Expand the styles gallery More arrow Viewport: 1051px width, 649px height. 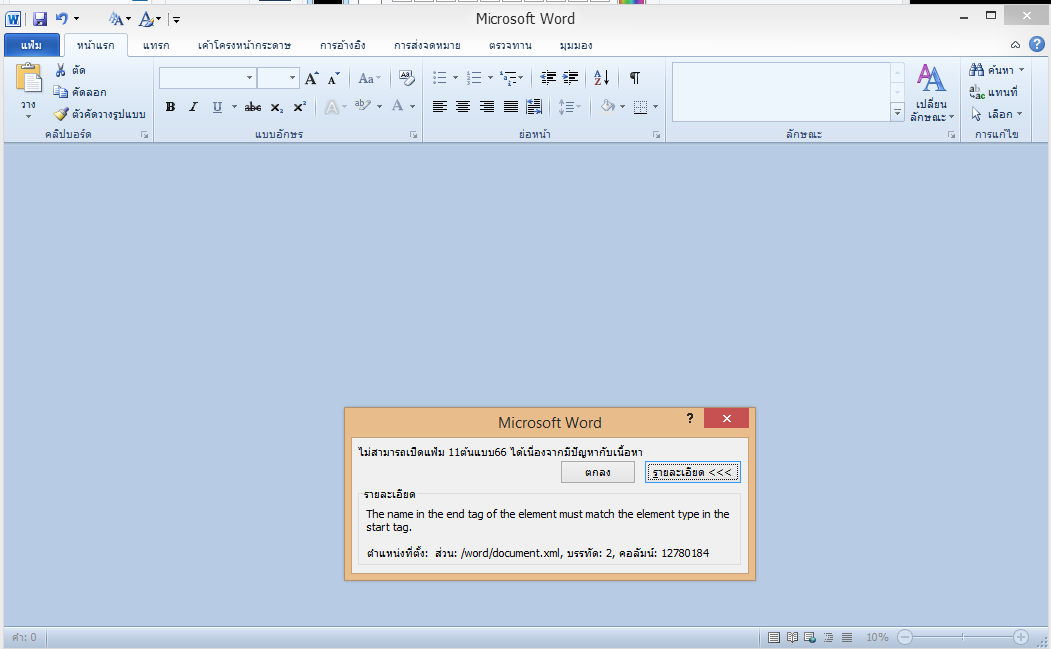[898, 113]
